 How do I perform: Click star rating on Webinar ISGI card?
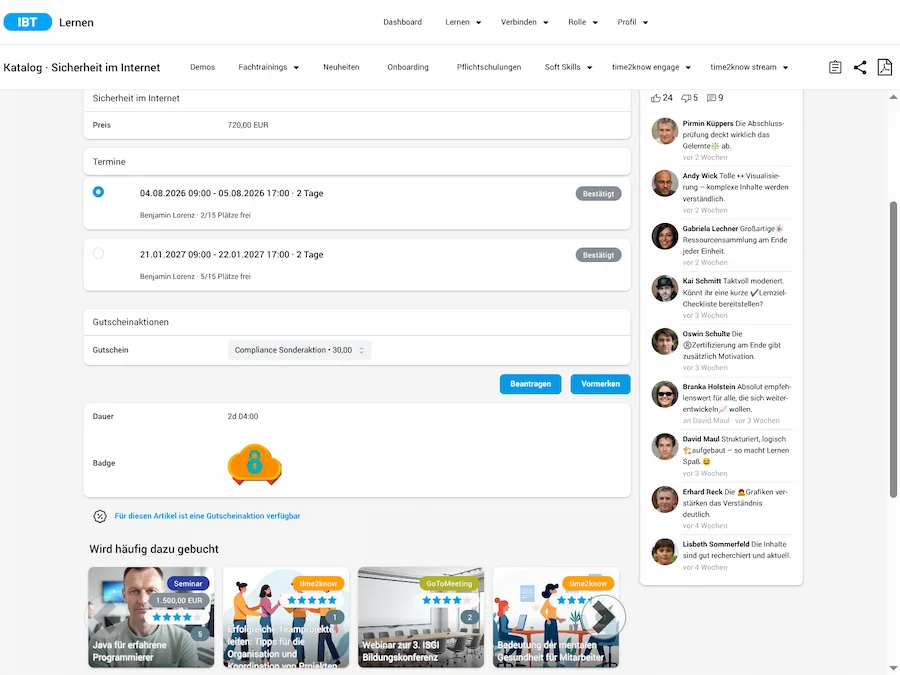coord(447,600)
